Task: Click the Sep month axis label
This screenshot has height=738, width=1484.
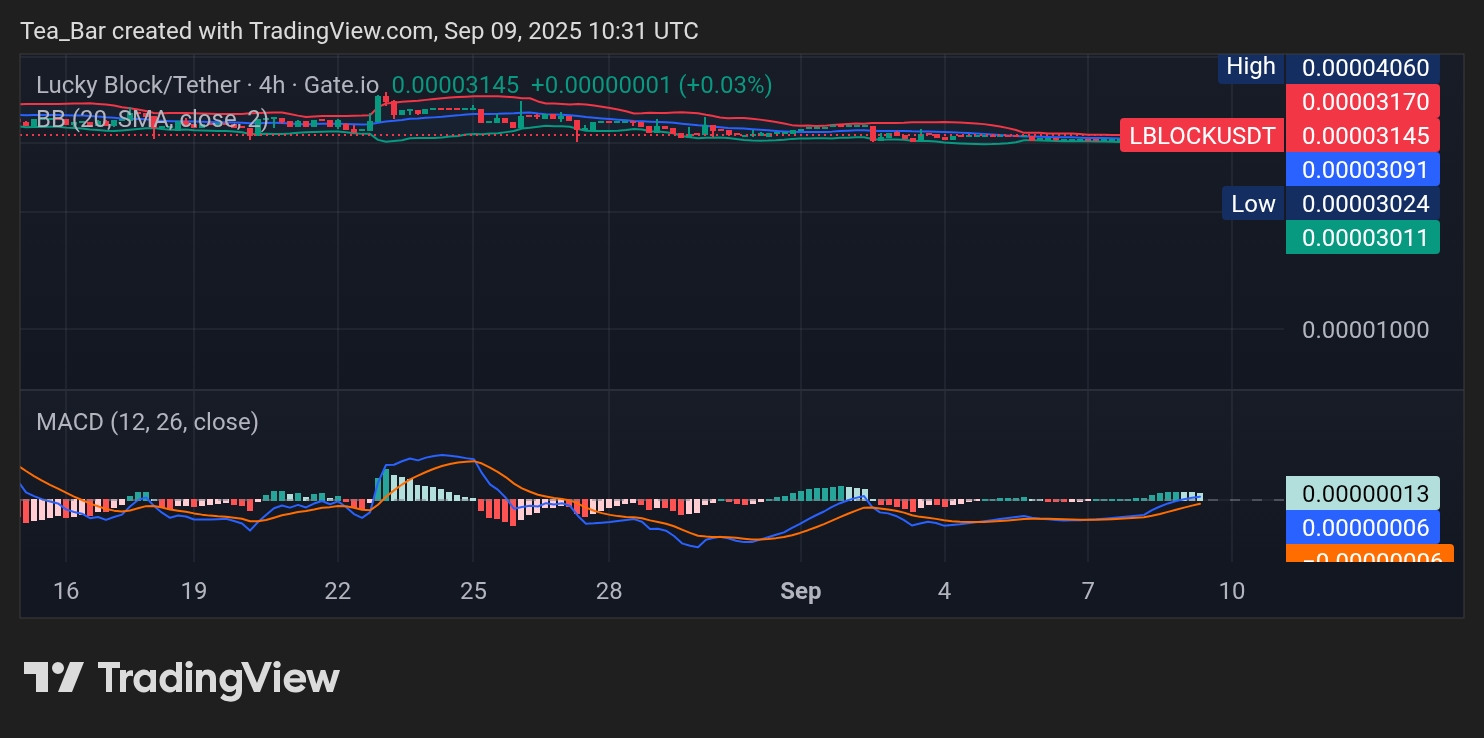Action: pos(801,591)
